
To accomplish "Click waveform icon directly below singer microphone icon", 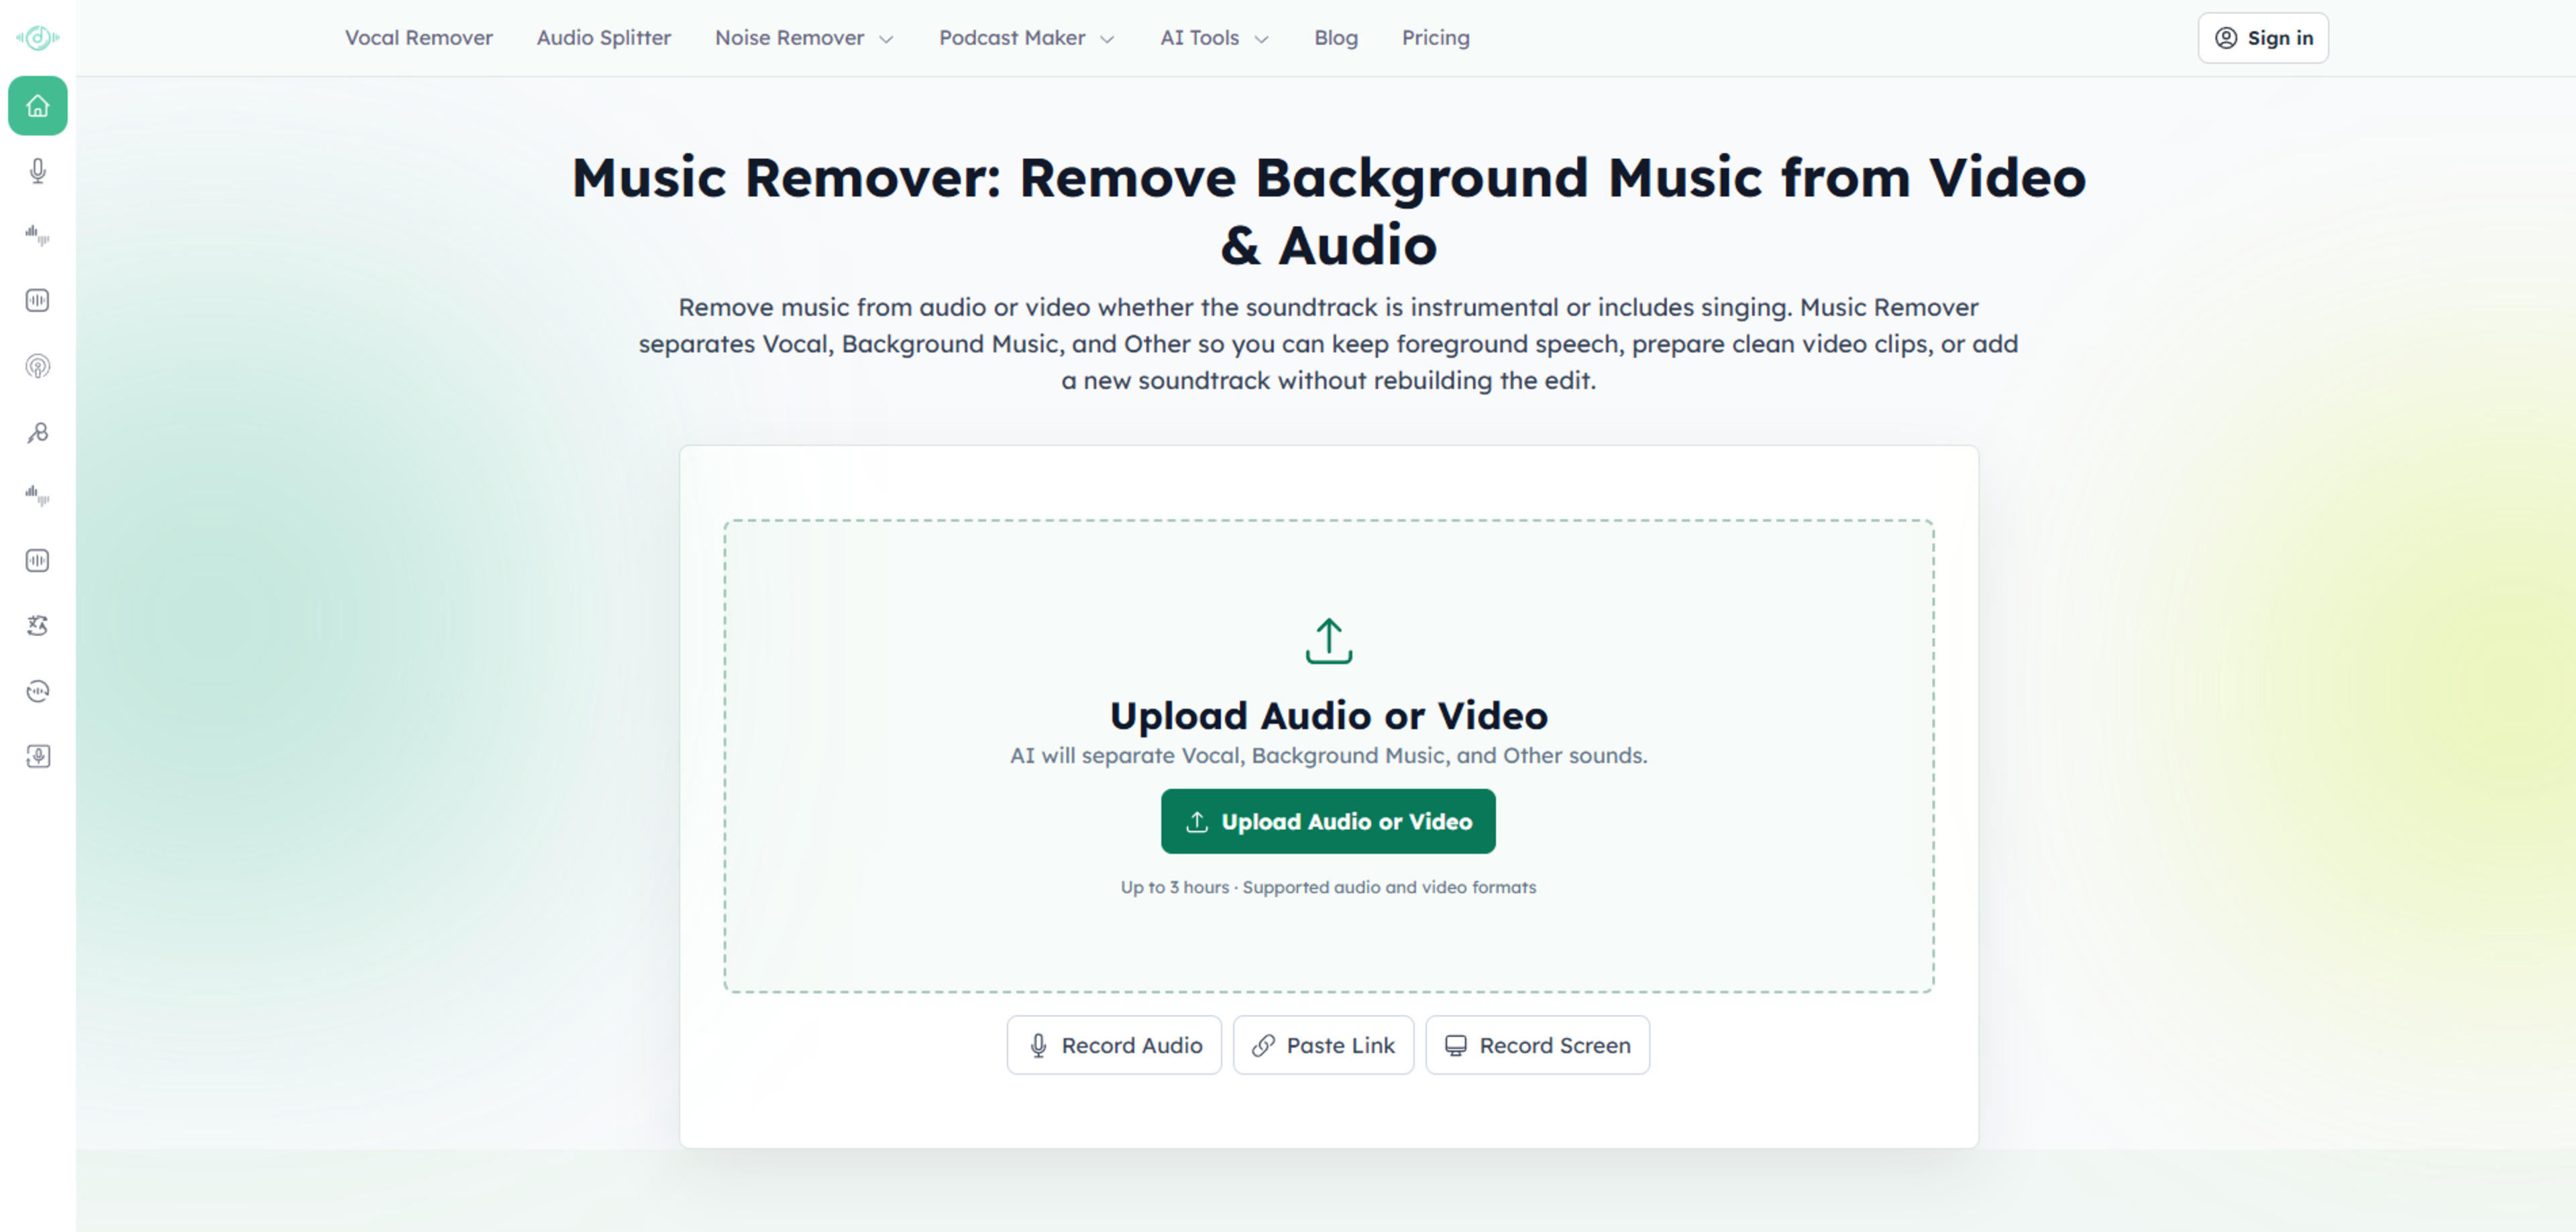I will [38, 496].
